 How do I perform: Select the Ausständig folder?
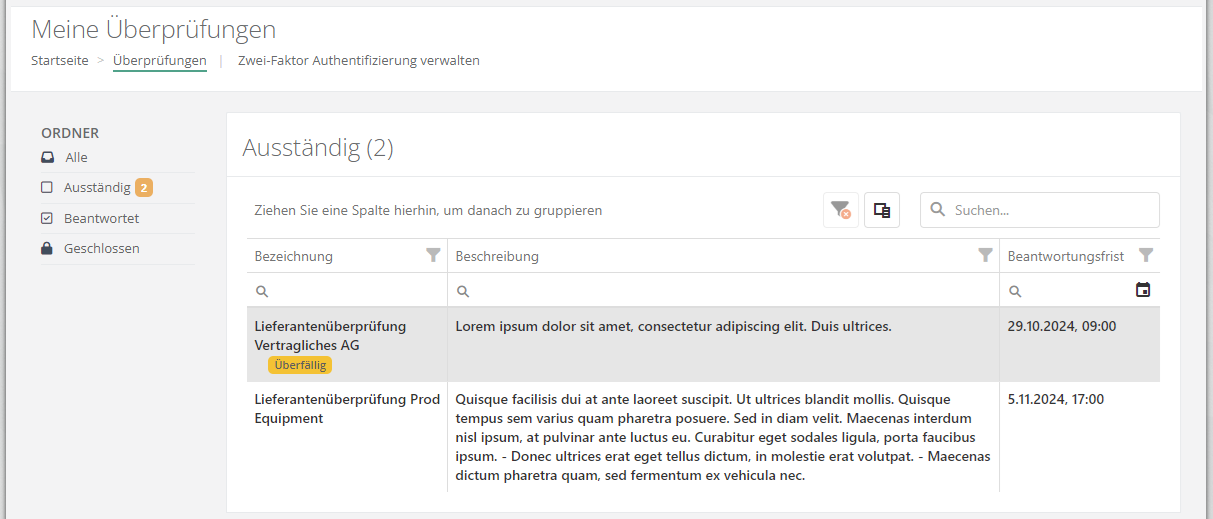coord(97,188)
